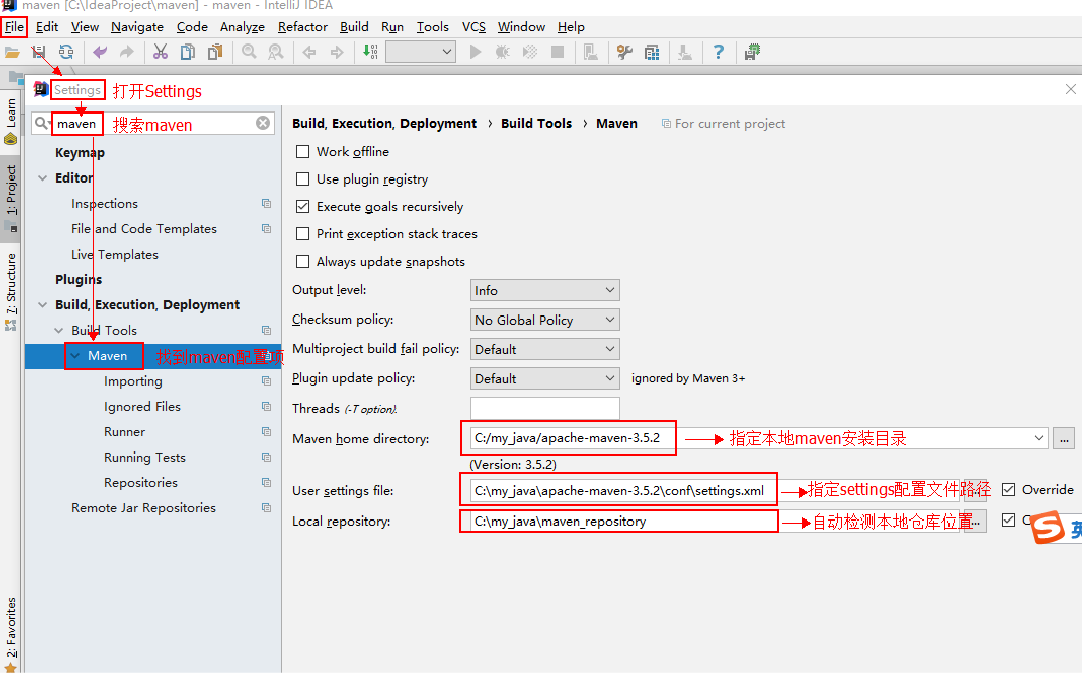
Task: Open the VCS menu
Action: (x=473, y=27)
